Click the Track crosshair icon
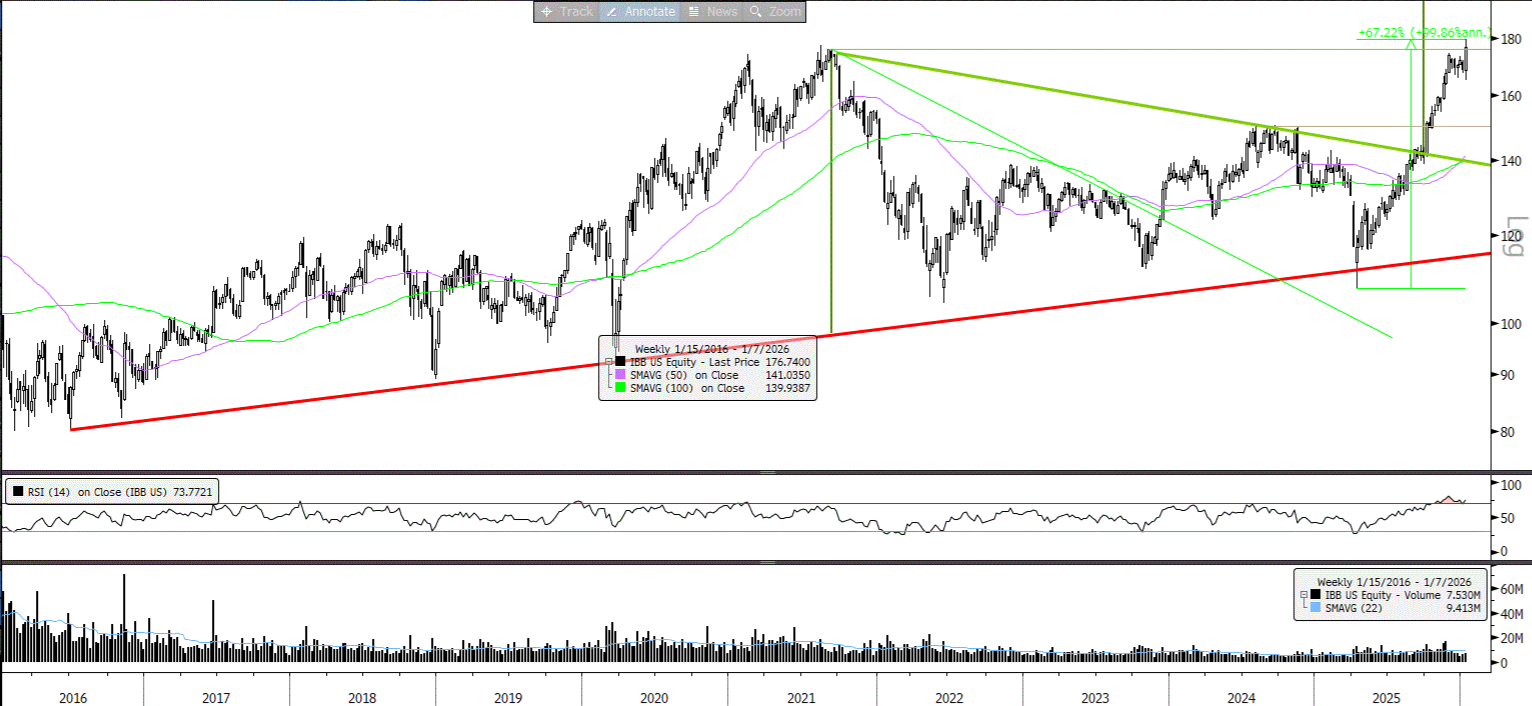This screenshot has height=706, width=1532. point(547,12)
